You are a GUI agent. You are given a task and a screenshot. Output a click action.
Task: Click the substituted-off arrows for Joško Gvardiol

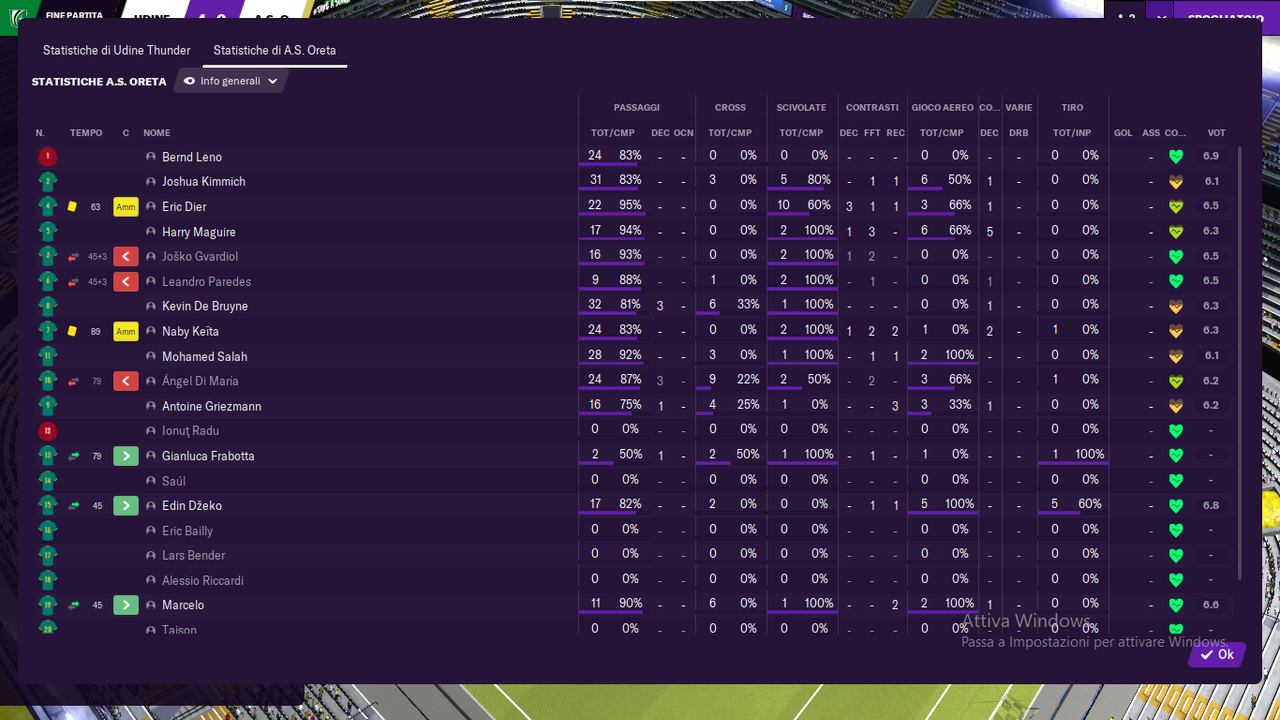click(73, 257)
